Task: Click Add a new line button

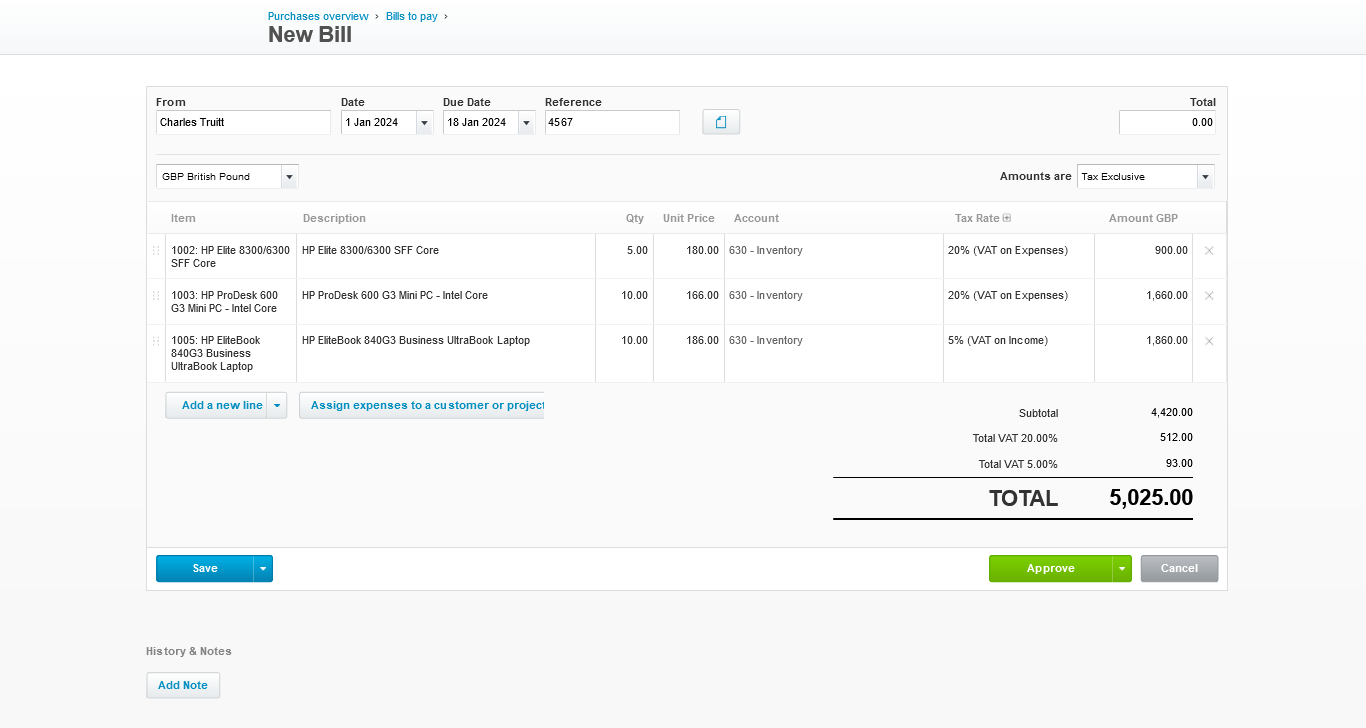Action: [216, 405]
